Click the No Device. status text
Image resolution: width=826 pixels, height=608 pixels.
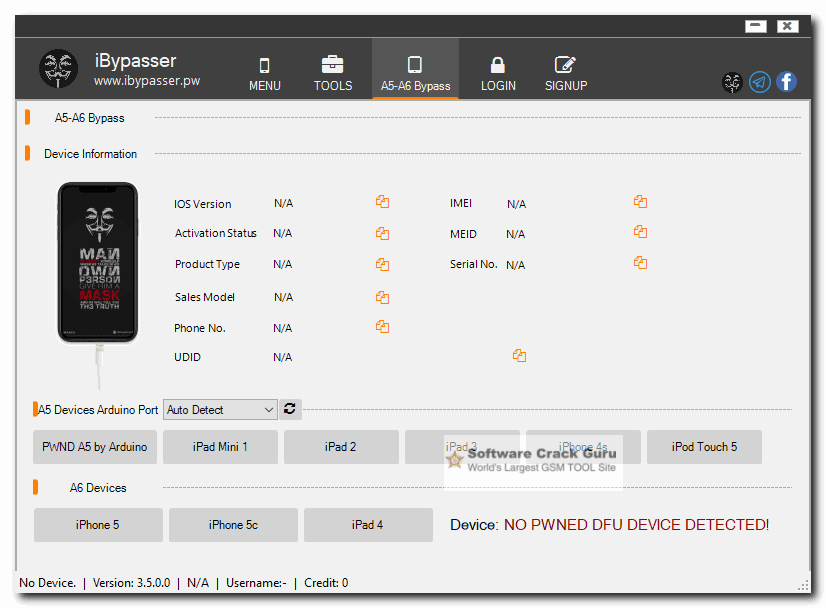47,583
